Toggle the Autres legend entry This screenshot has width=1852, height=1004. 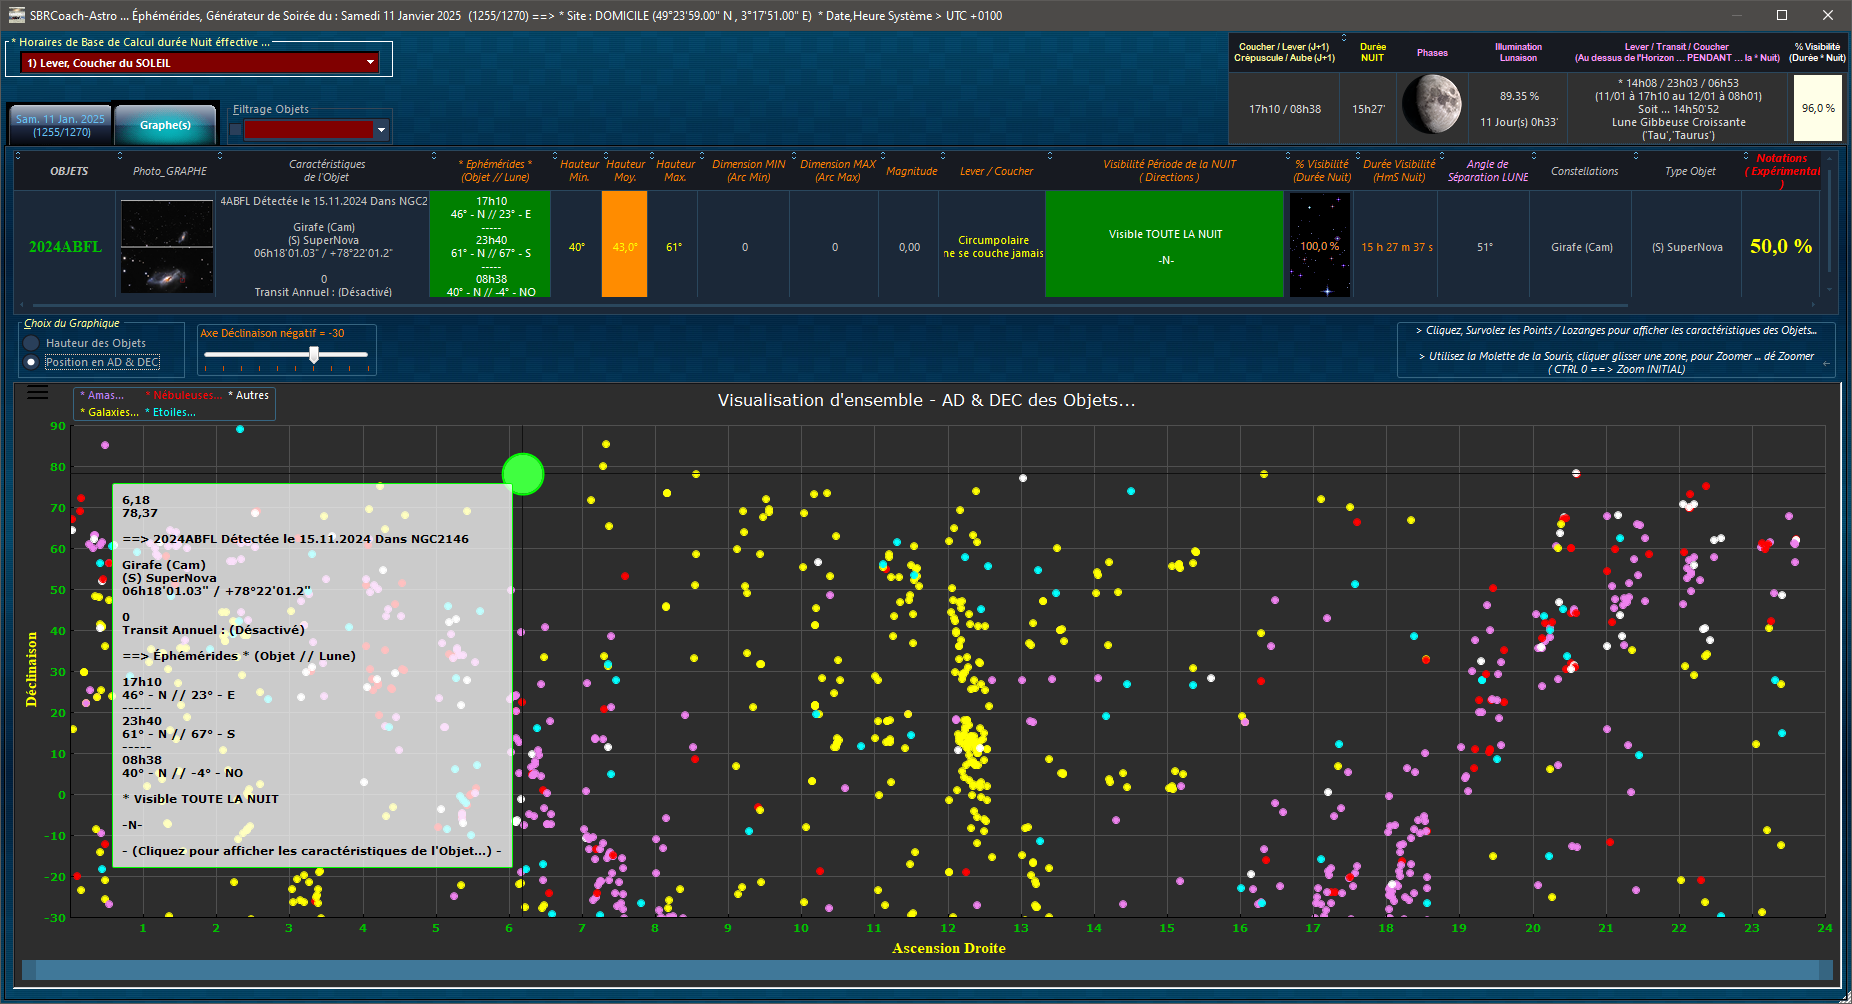[x=249, y=395]
